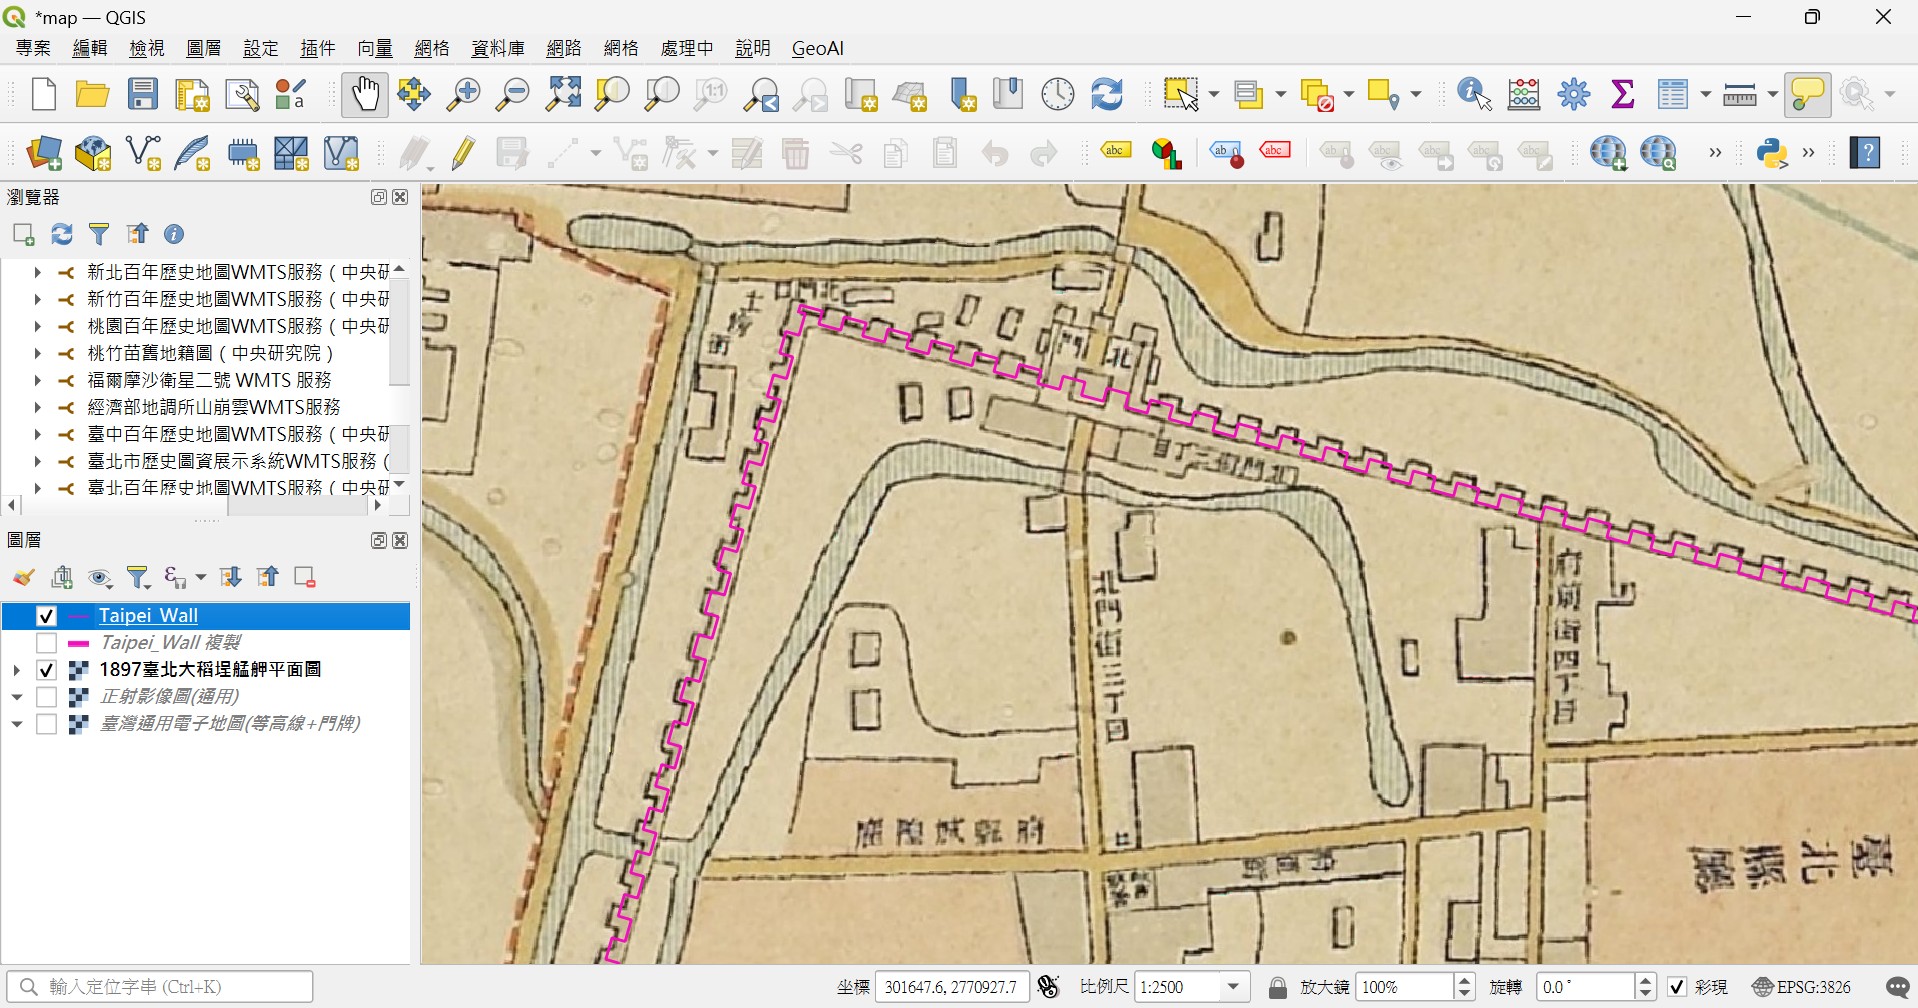The width and height of the screenshot is (1918, 1008).
Task: Uncheck the Taipei_Wall layer visibility
Action: pos(46,616)
